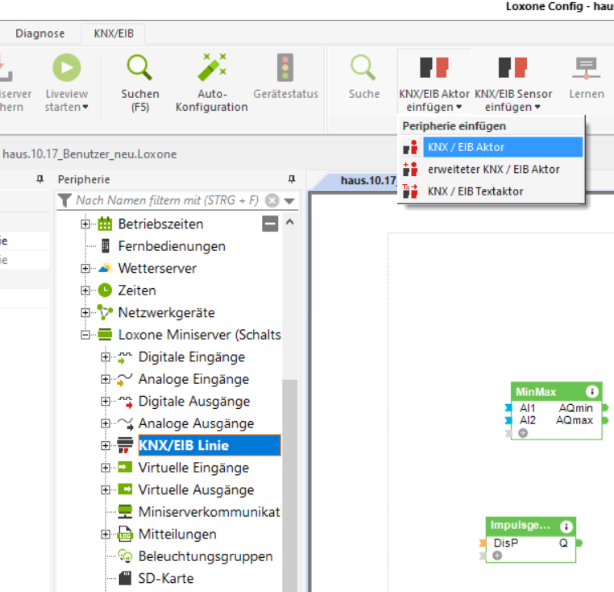Switch to the KNX/EIB ribbon tab

(114, 33)
